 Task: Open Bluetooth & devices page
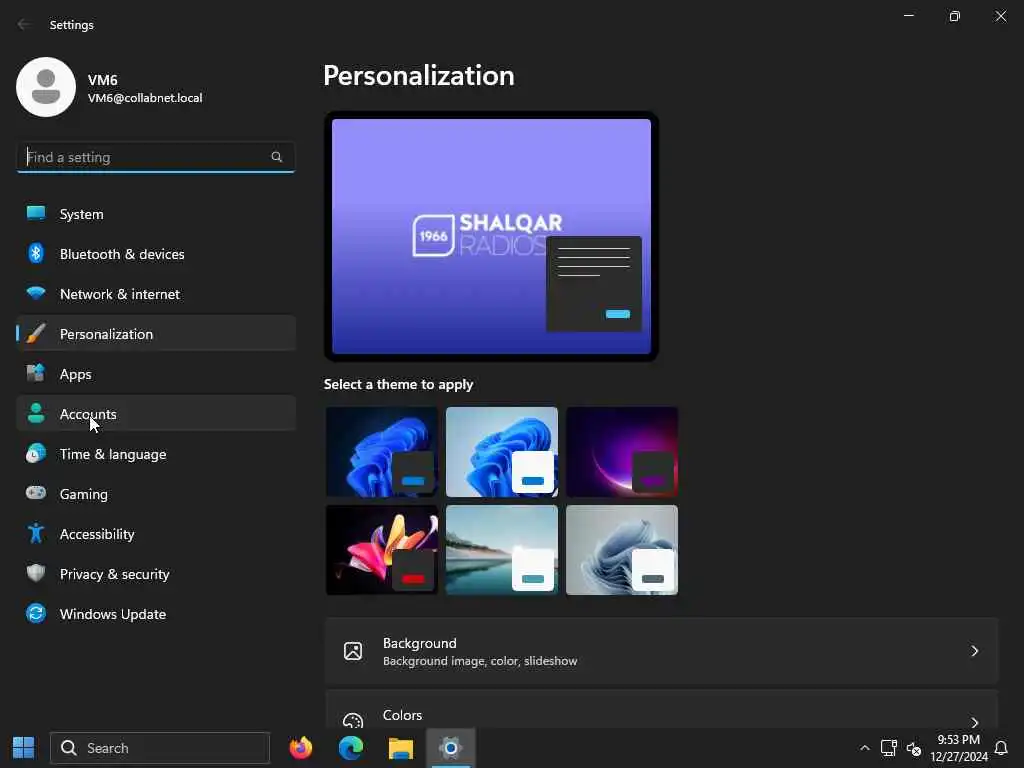tap(156, 253)
